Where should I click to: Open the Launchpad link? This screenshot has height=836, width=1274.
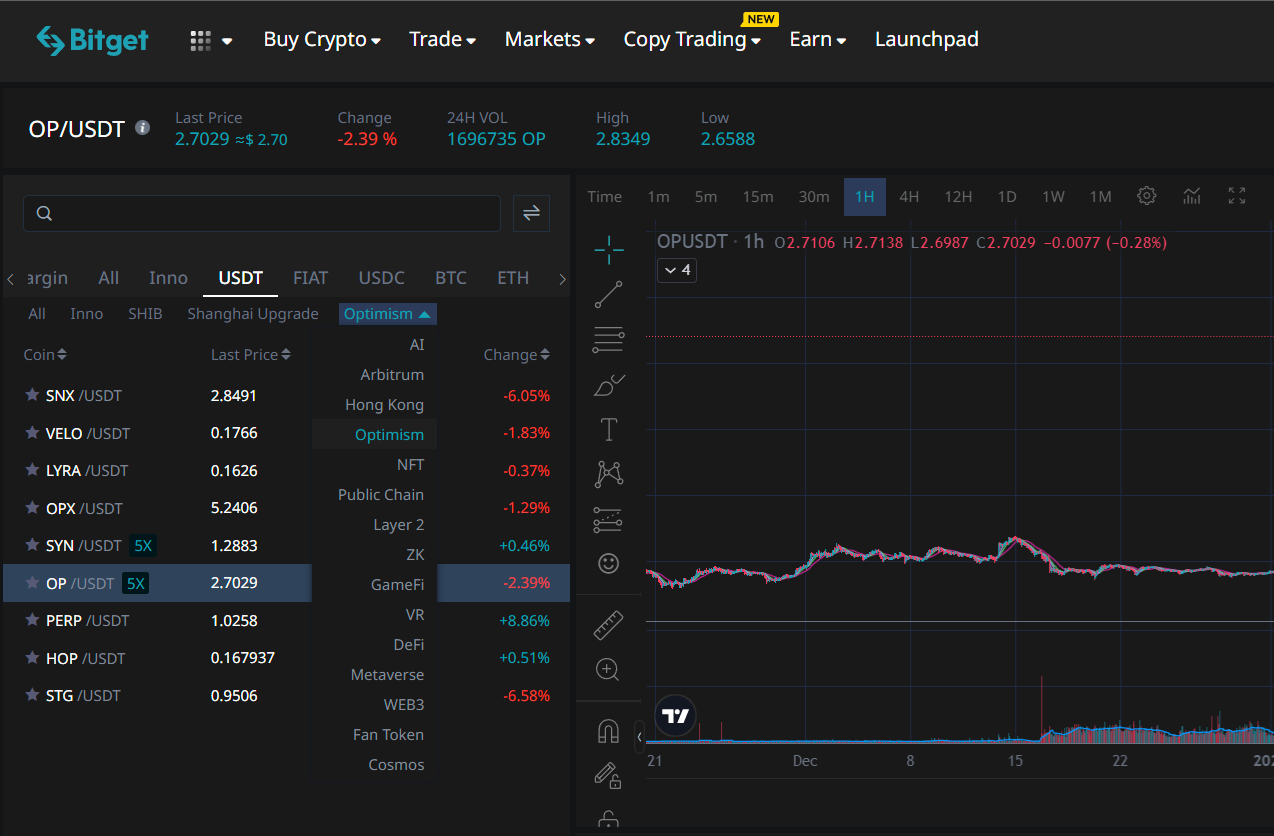coord(926,40)
